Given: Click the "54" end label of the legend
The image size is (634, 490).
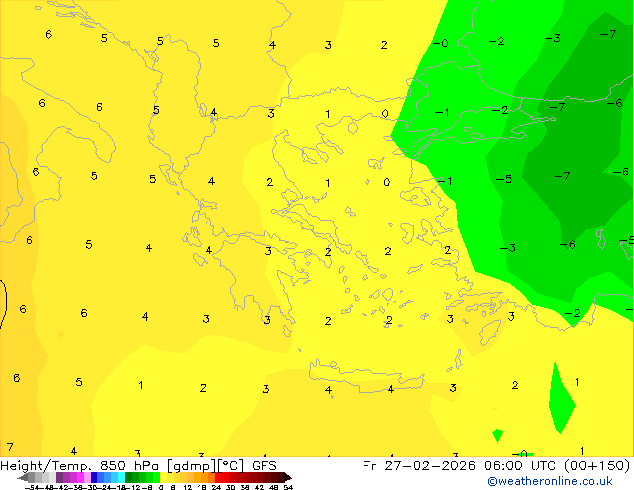Looking at the screenshot, I should [288, 487].
